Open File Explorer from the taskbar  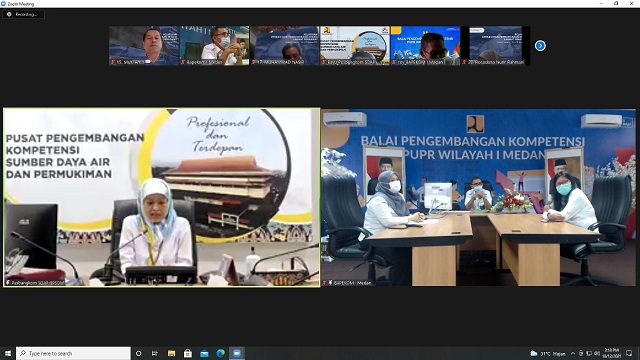(171, 353)
